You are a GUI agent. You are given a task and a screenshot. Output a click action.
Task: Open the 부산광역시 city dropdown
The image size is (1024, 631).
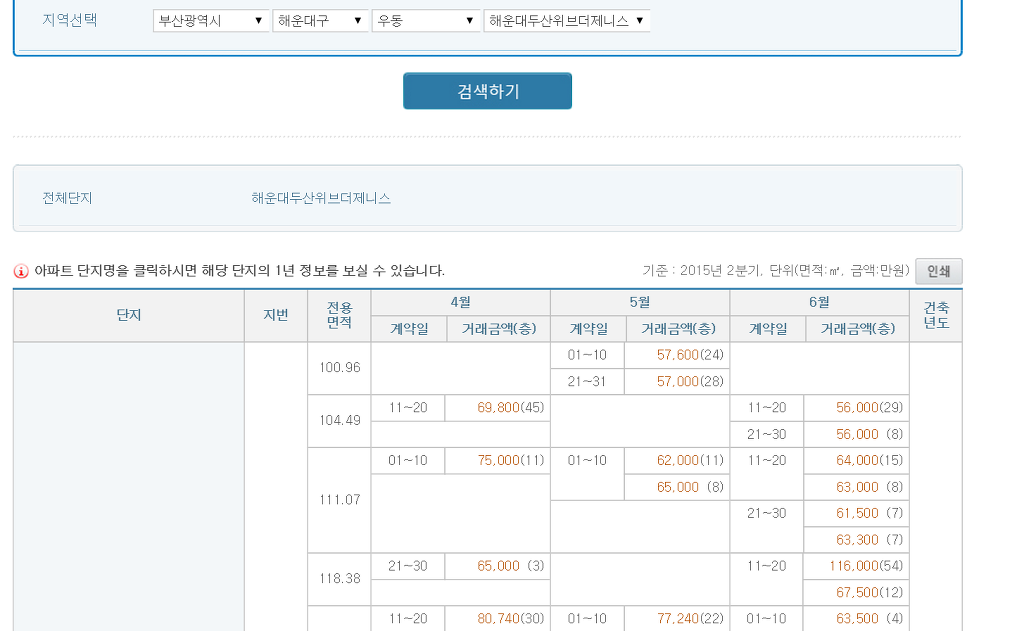(x=211, y=21)
